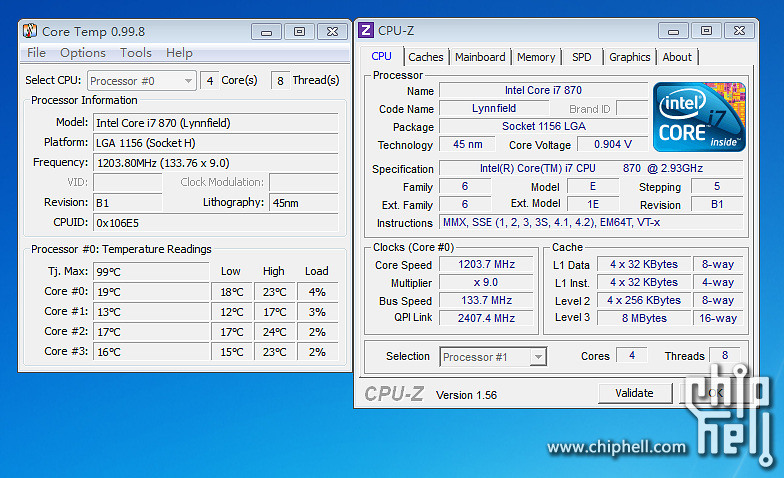Click the Package value Socket 1156 LGA

point(543,126)
